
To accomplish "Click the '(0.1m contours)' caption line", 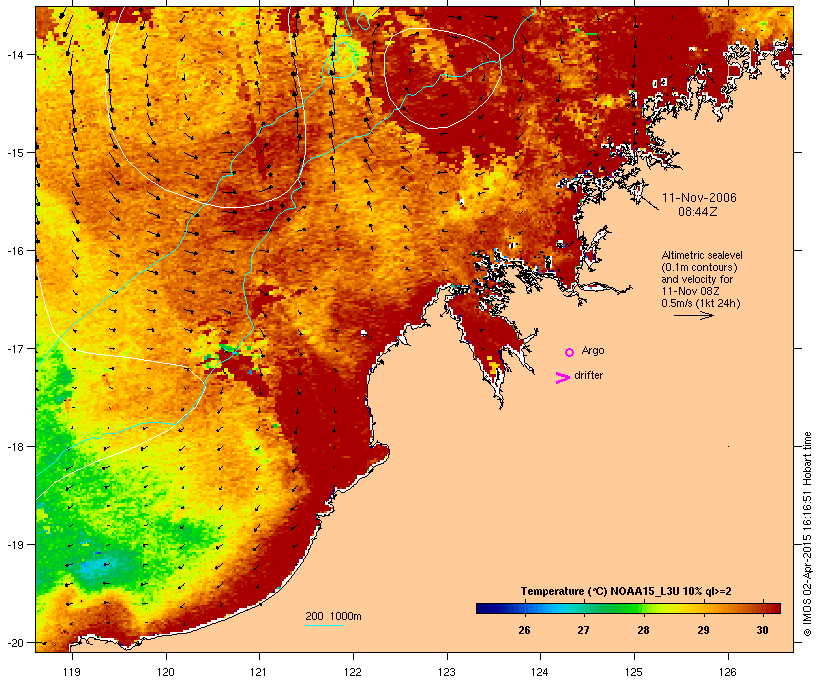I will click(699, 267).
